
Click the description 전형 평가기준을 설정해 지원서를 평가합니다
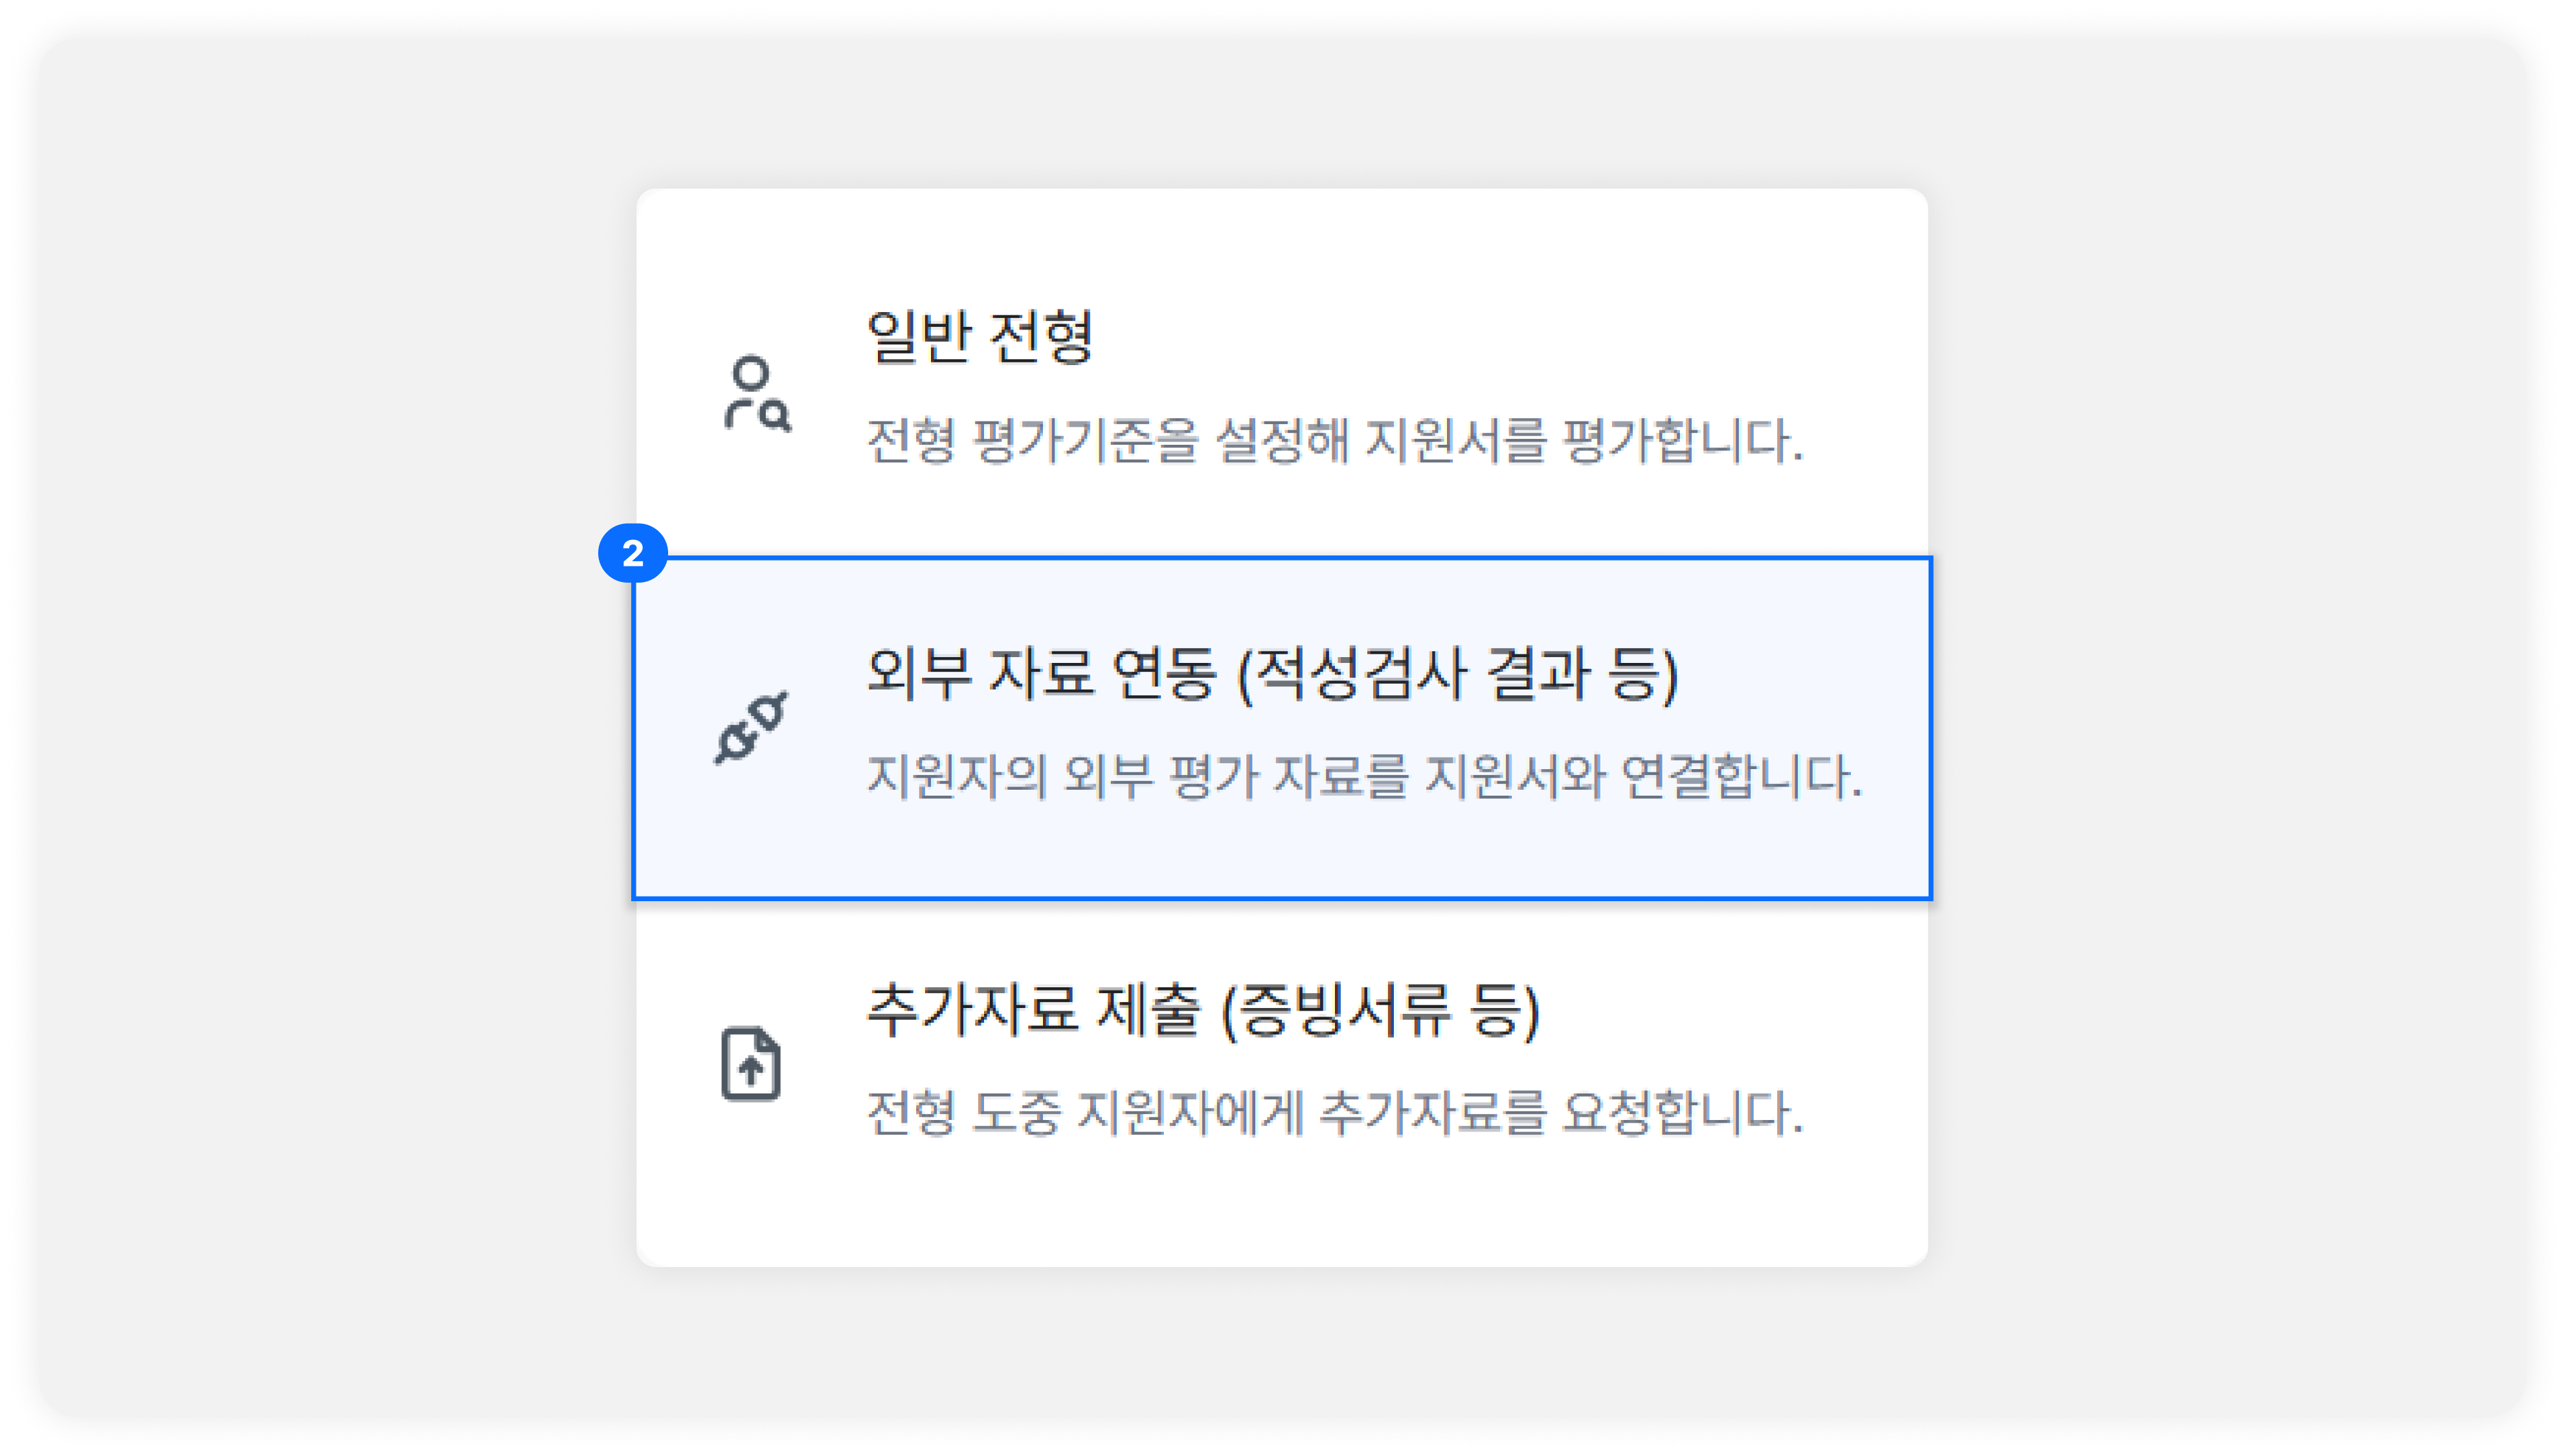1335,440
